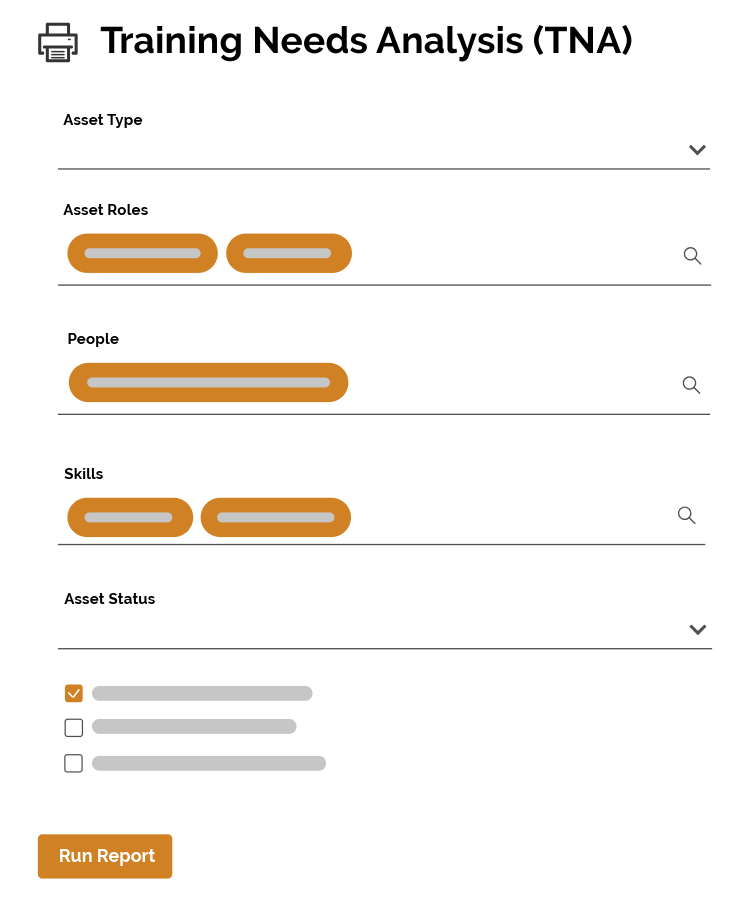Check the third checkbox in the list
Screen dimensions: 750x900
[x=73, y=763]
